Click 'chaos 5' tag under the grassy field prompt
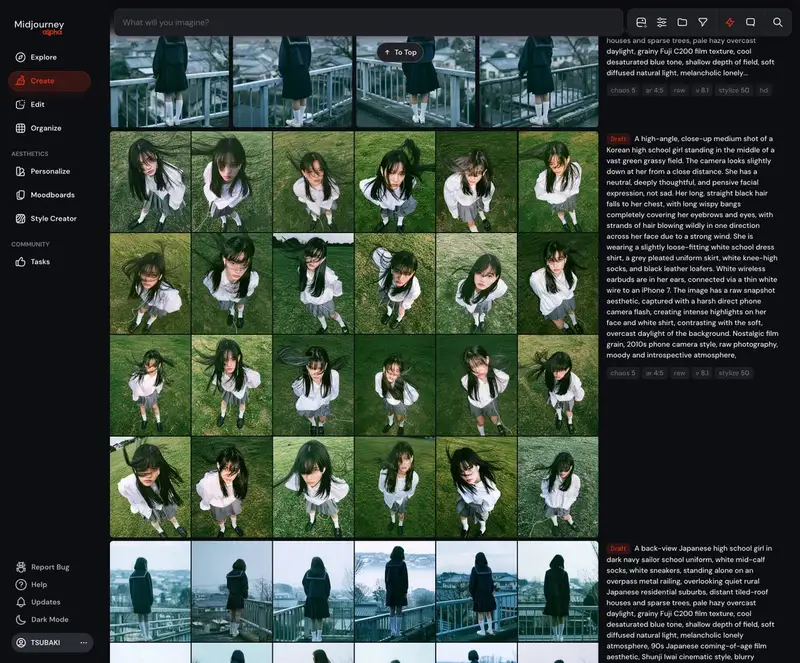This screenshot has height=663, width=800. pyautogui.click(x=623, y=373)
